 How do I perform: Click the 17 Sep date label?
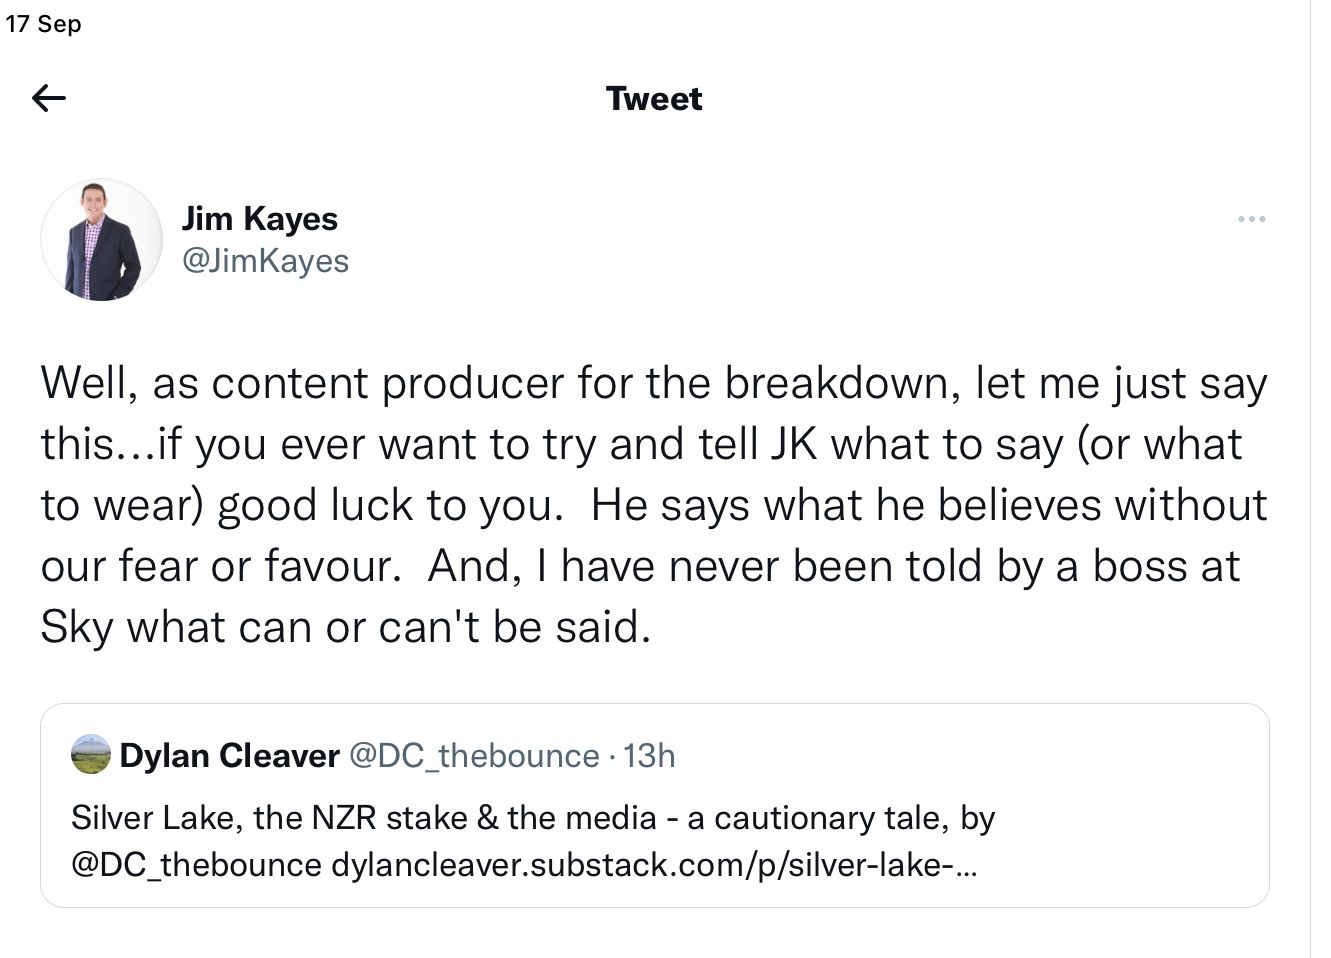click(43, 23)
